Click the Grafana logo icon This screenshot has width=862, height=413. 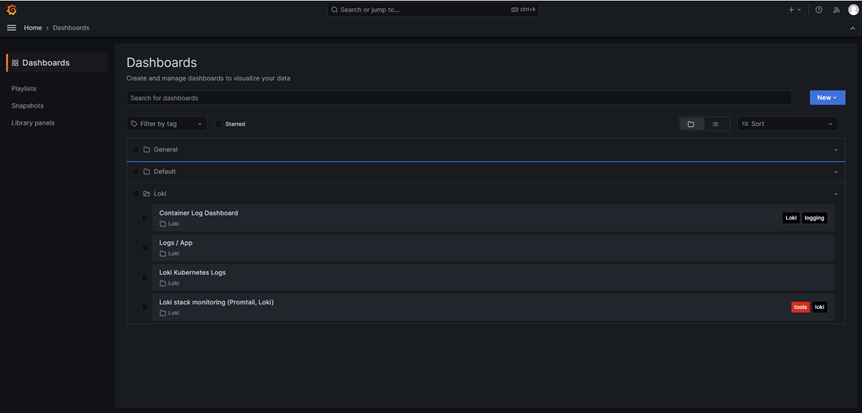(12, 9)
